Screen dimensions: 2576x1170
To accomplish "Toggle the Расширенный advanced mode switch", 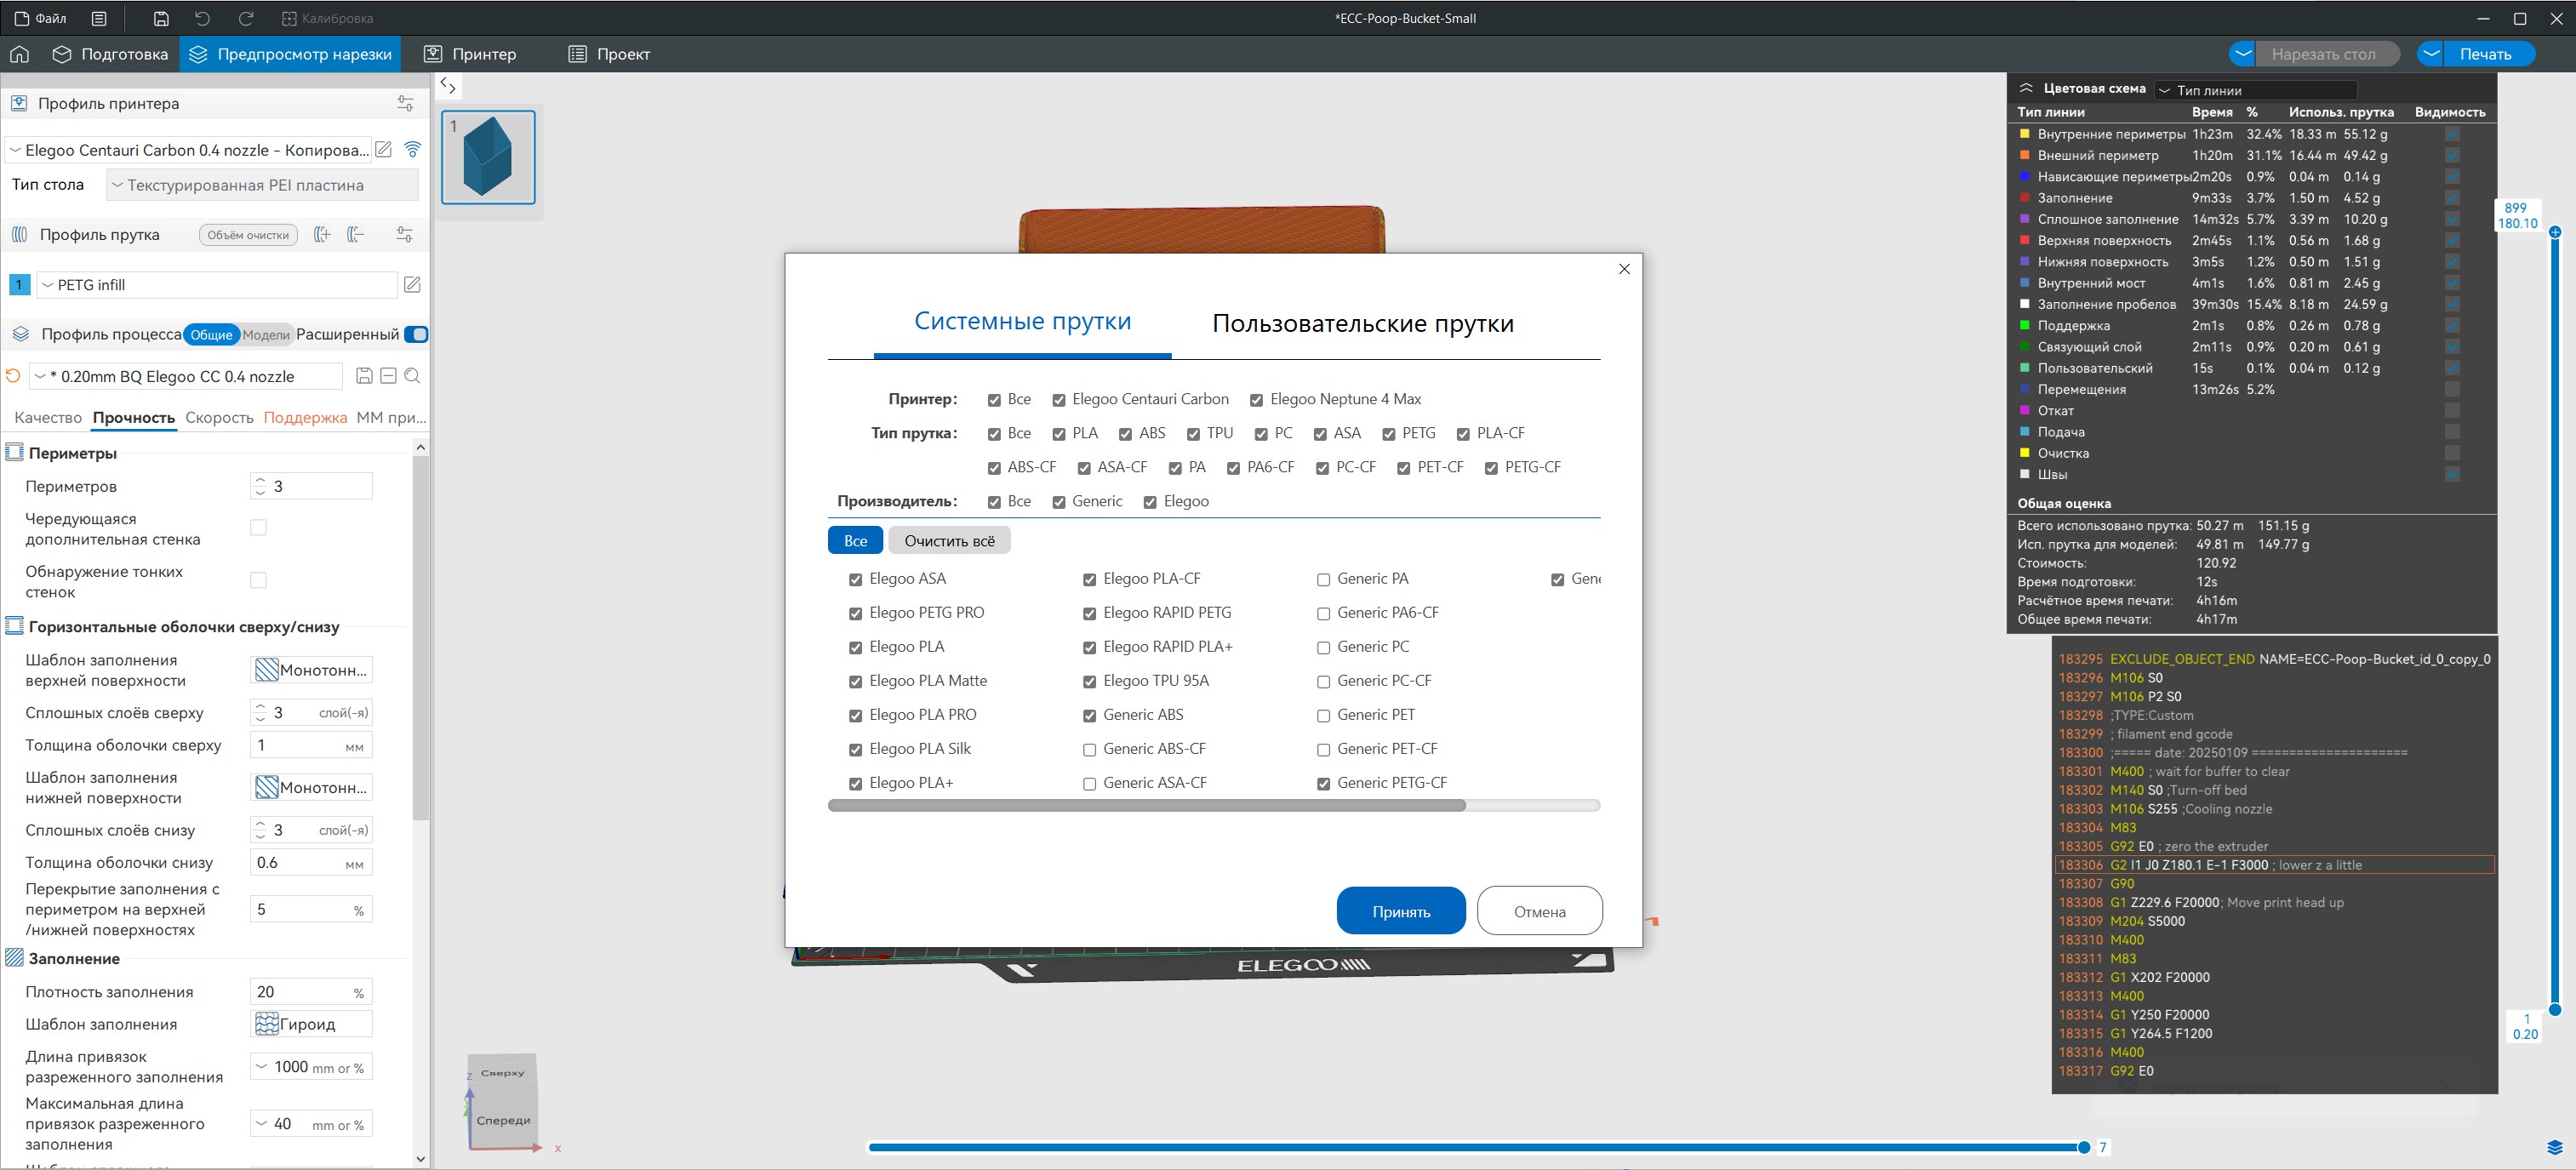I will tap(416, 334).
